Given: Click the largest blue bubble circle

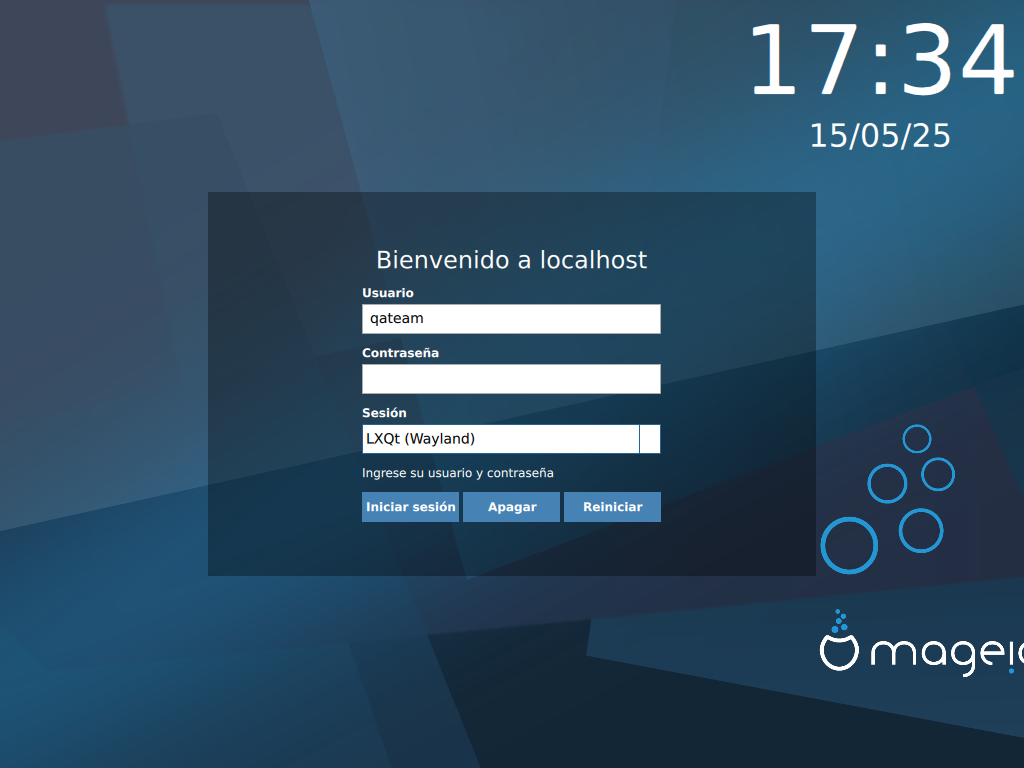Looking at the screenshot, I should point(849,545).
